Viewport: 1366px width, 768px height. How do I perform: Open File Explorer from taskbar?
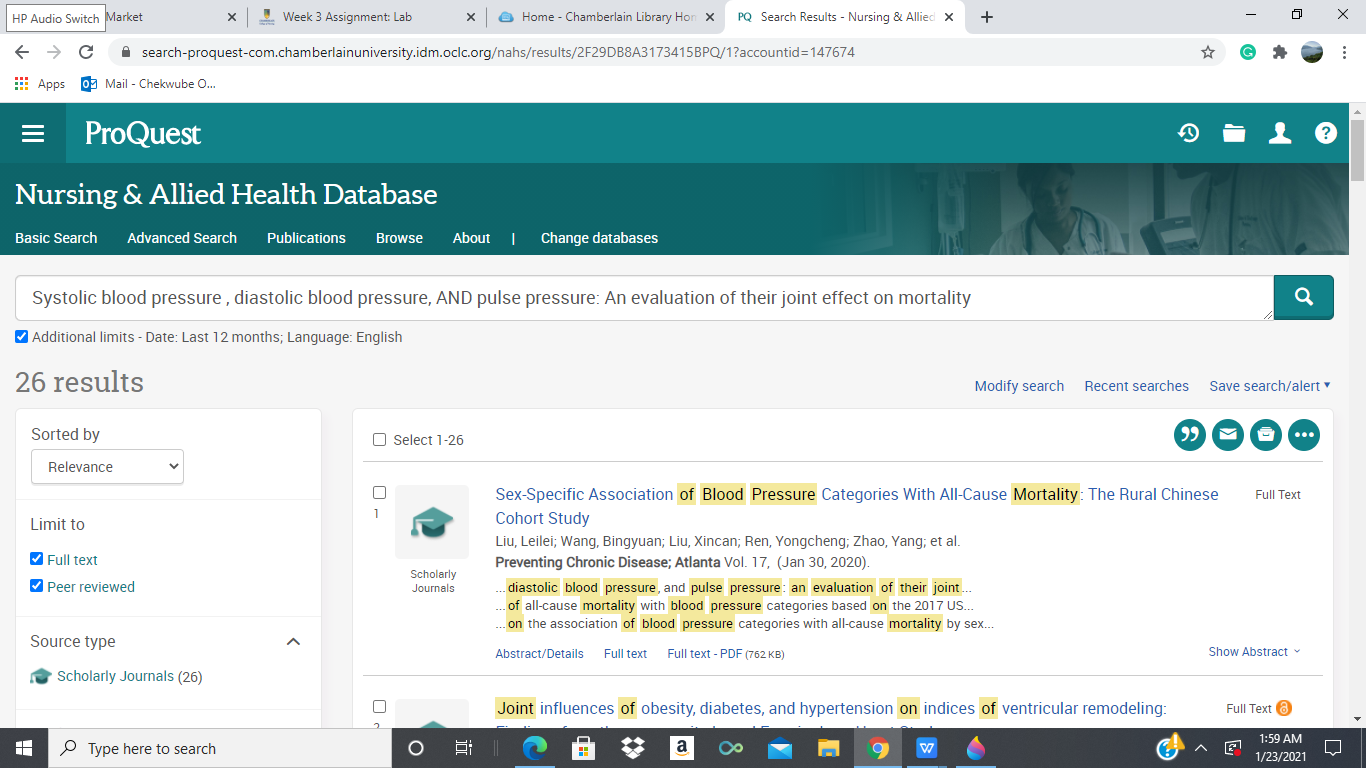(x=828, y=748)
